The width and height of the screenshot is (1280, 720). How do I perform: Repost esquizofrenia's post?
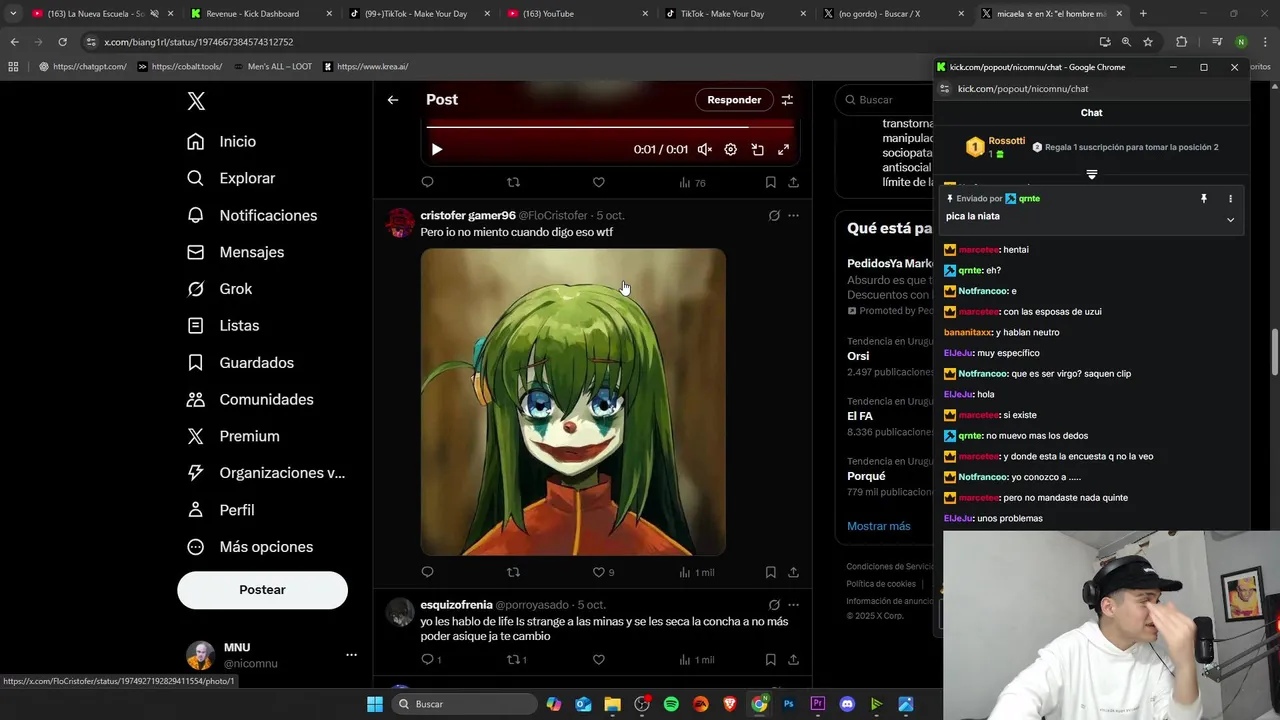click(517, 659)
